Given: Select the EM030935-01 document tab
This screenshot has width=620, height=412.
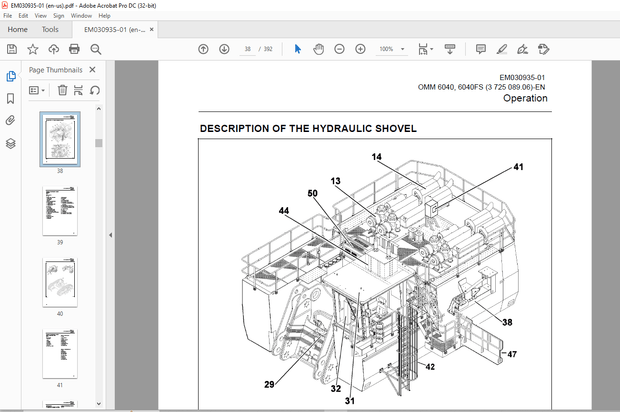Looking at the screenshot, I should pos(114,30).
